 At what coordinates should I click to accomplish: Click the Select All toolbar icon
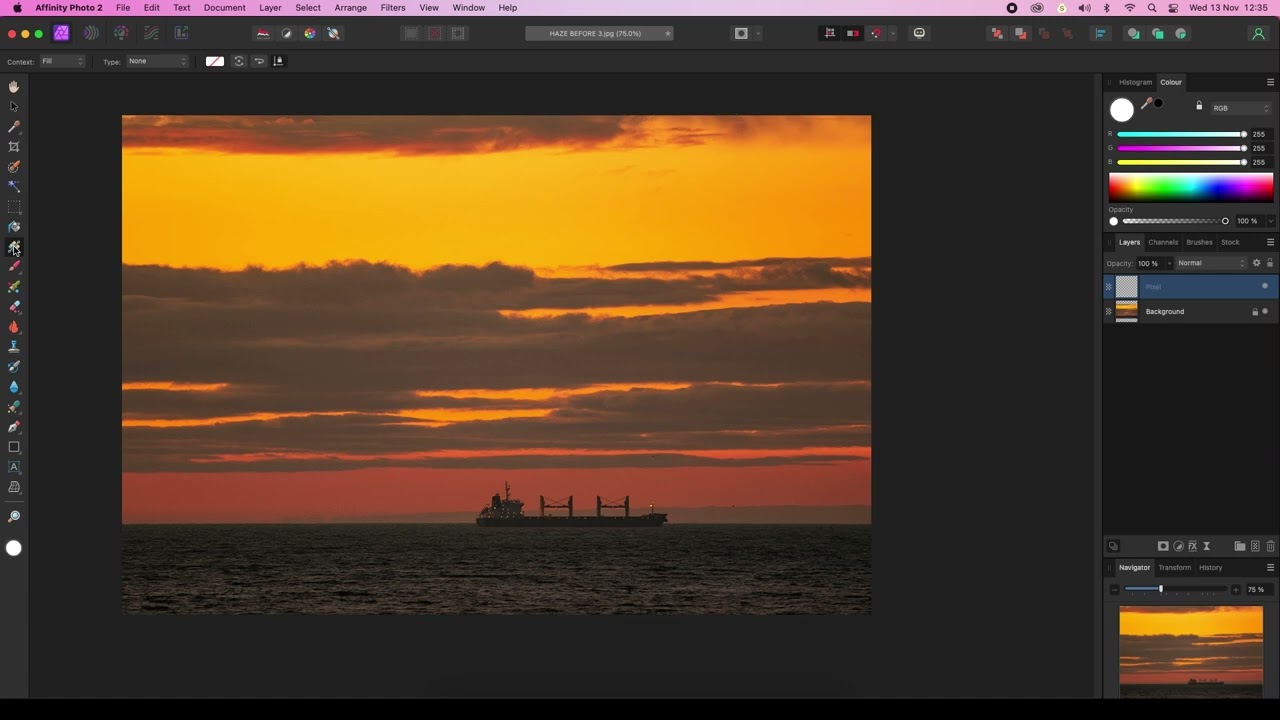point(411,33)
